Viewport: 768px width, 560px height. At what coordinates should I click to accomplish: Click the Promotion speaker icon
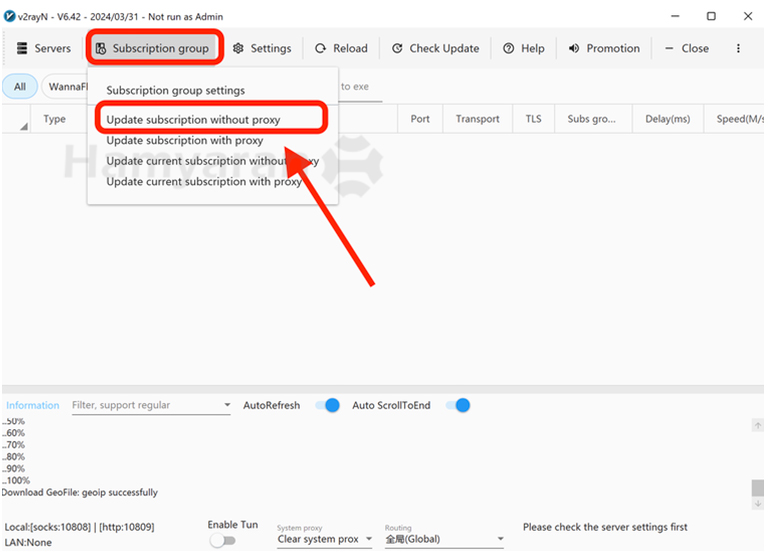click(574, 48)
